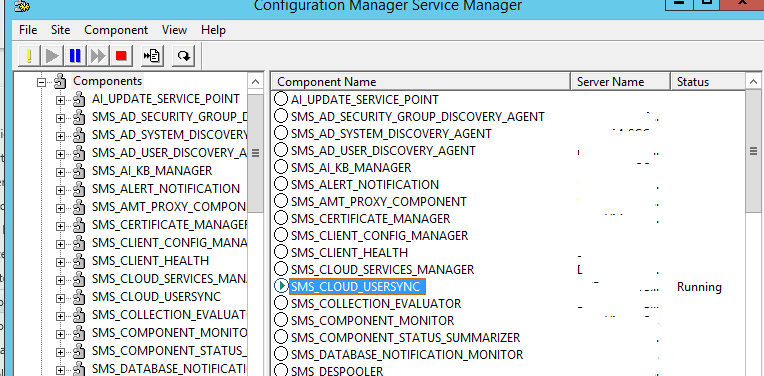
Task: Click AI_UPDATE_SERVICE_POINT status circle in list
Action: click(281, 99)
